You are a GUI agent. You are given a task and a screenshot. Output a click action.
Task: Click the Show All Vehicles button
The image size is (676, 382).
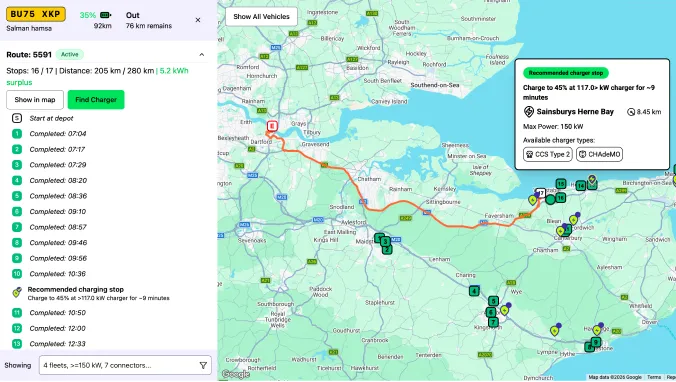point(261,17)
